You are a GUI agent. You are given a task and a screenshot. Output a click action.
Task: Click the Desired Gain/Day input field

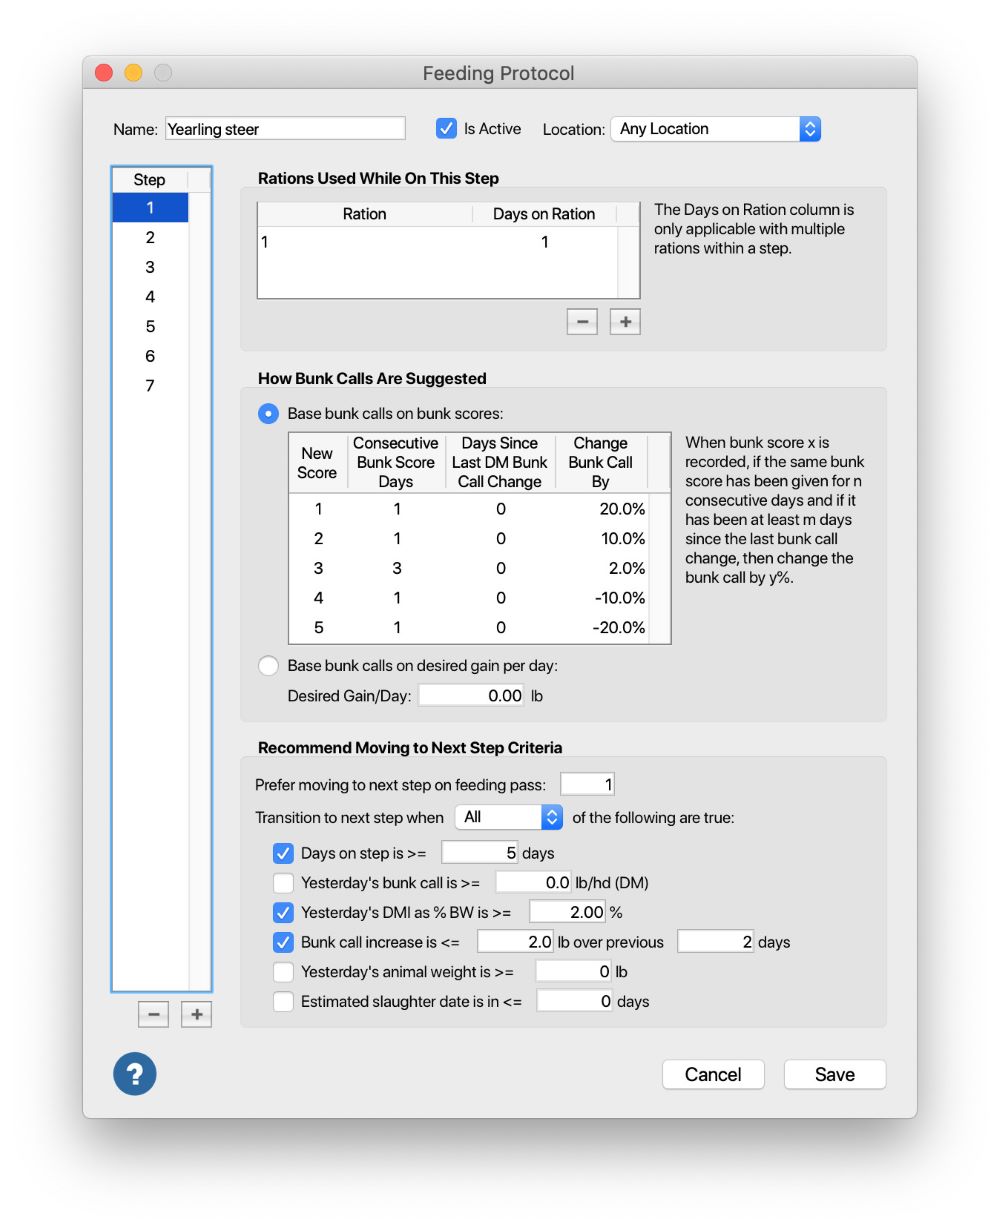(471, 696)
